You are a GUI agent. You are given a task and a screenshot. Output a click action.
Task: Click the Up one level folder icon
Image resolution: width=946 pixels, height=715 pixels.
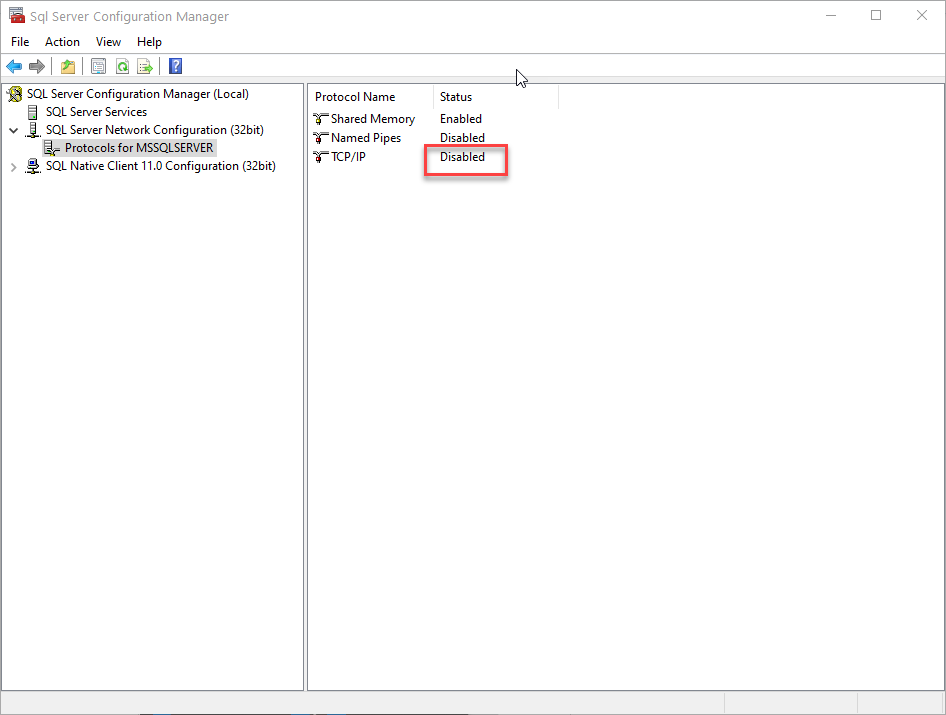click(x=68, y=66)
